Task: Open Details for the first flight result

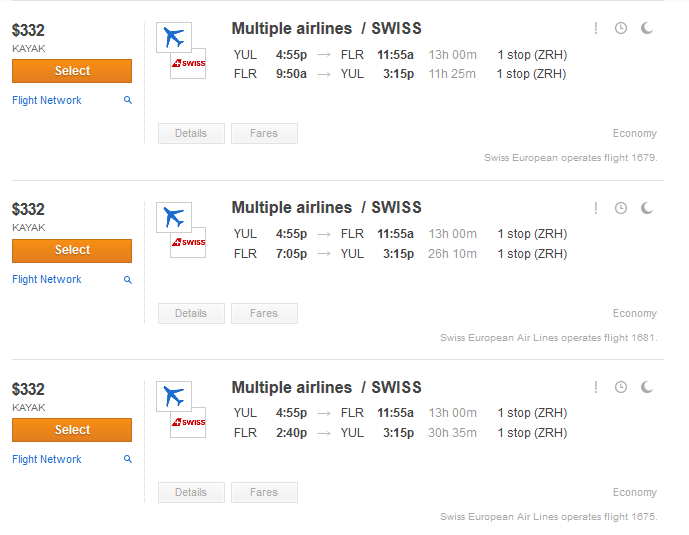Action: 191,134
